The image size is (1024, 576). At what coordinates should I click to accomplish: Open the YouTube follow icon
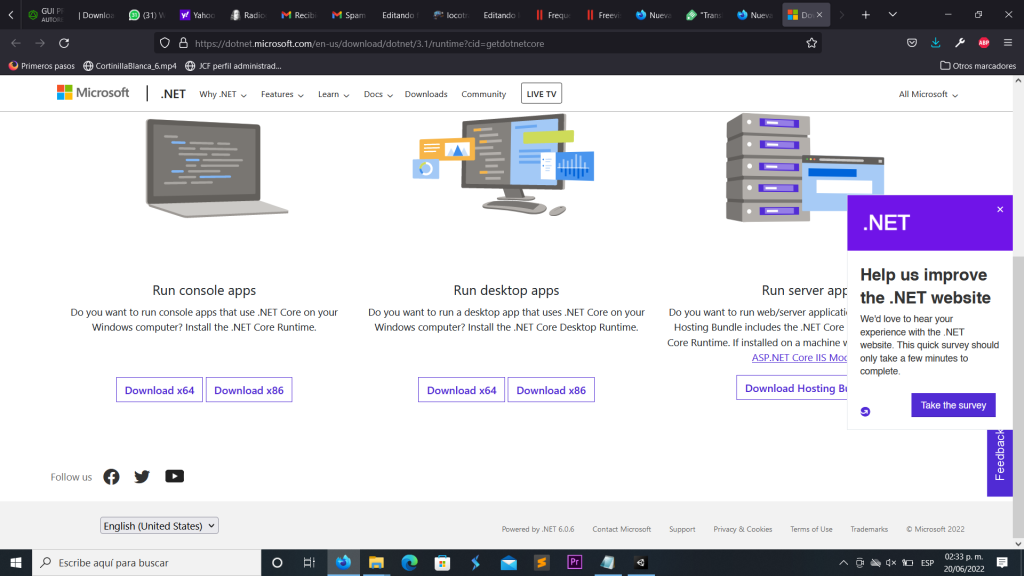(175, 477)
